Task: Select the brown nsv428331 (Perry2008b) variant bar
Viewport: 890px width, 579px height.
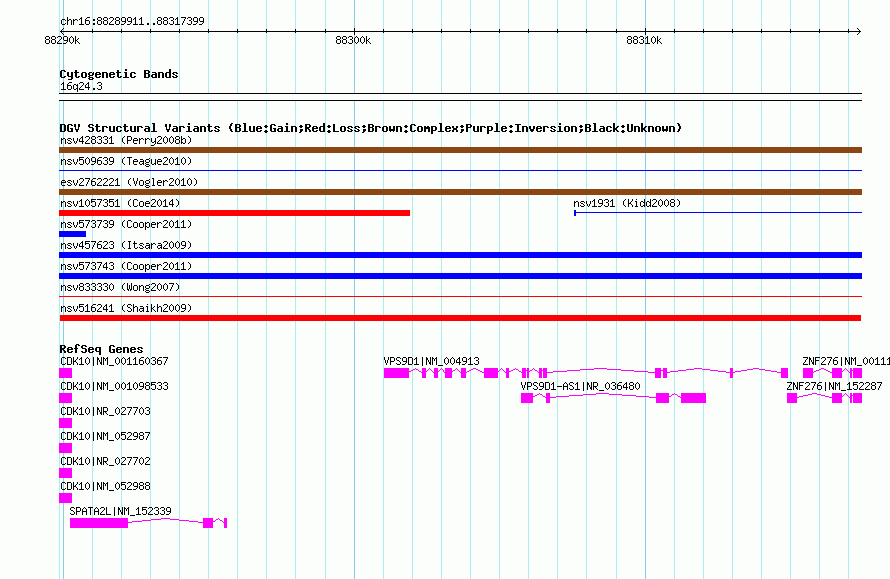Action: (460, 150)
